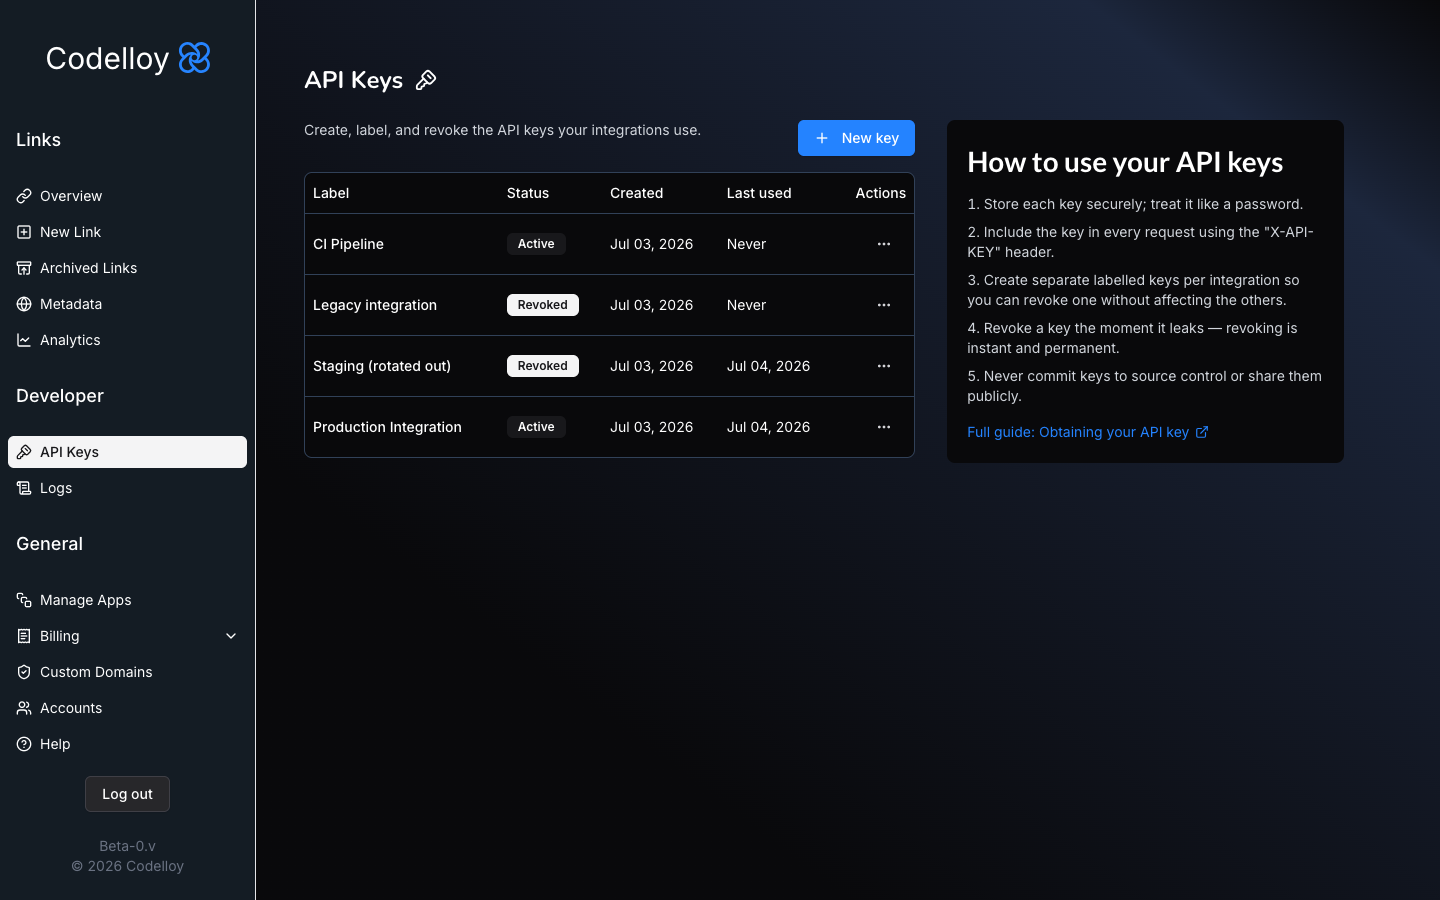Open the Help page label

[55, 744]
